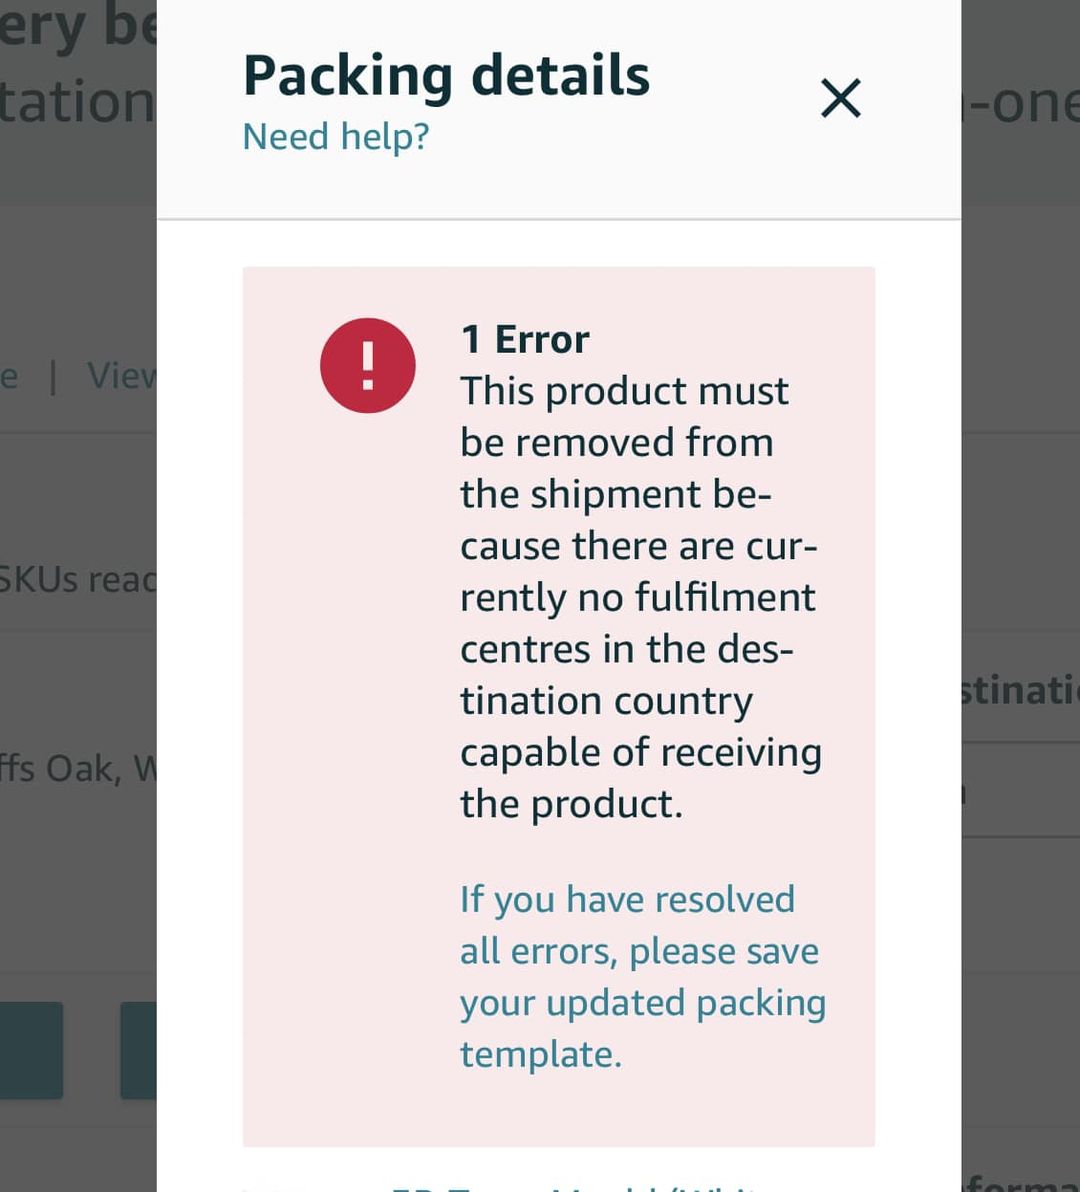
Task: Click the dimmed View link behind the dialog
Action: pos(122,376)
